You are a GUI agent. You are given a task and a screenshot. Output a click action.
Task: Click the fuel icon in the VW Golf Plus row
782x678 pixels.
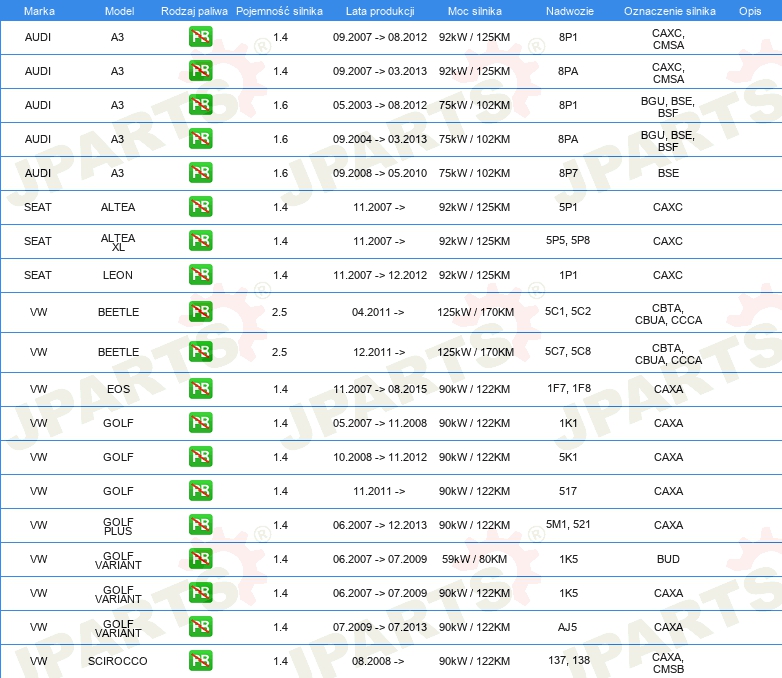click(200, 524)
